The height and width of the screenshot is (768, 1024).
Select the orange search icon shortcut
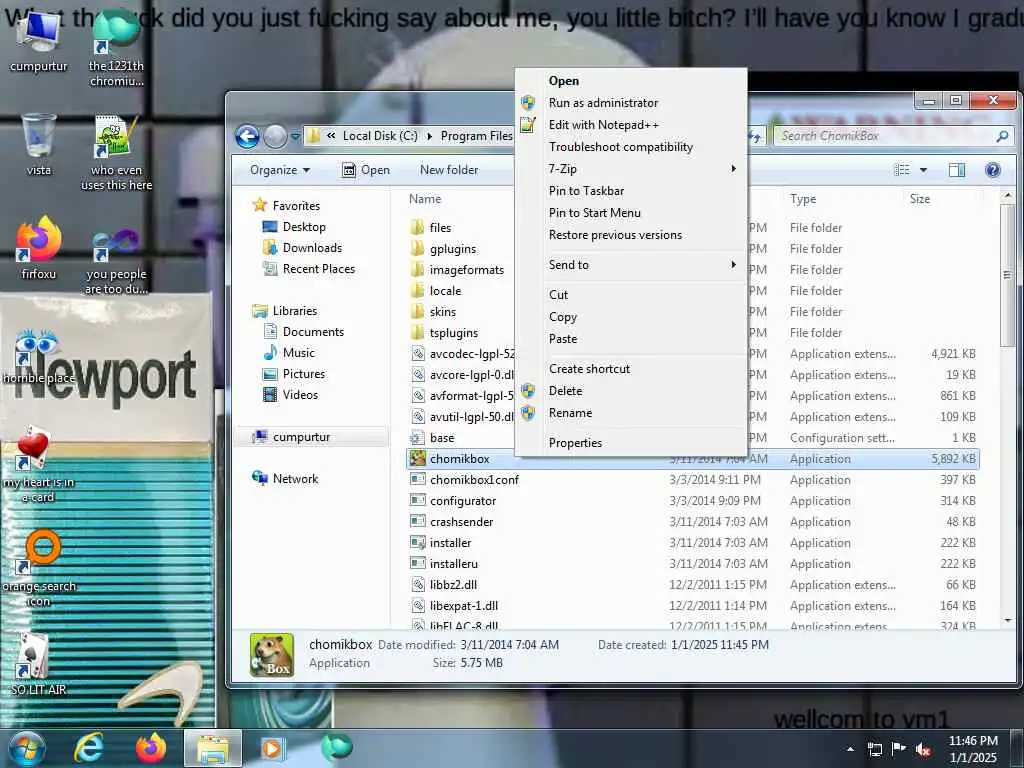click(39, 568)
